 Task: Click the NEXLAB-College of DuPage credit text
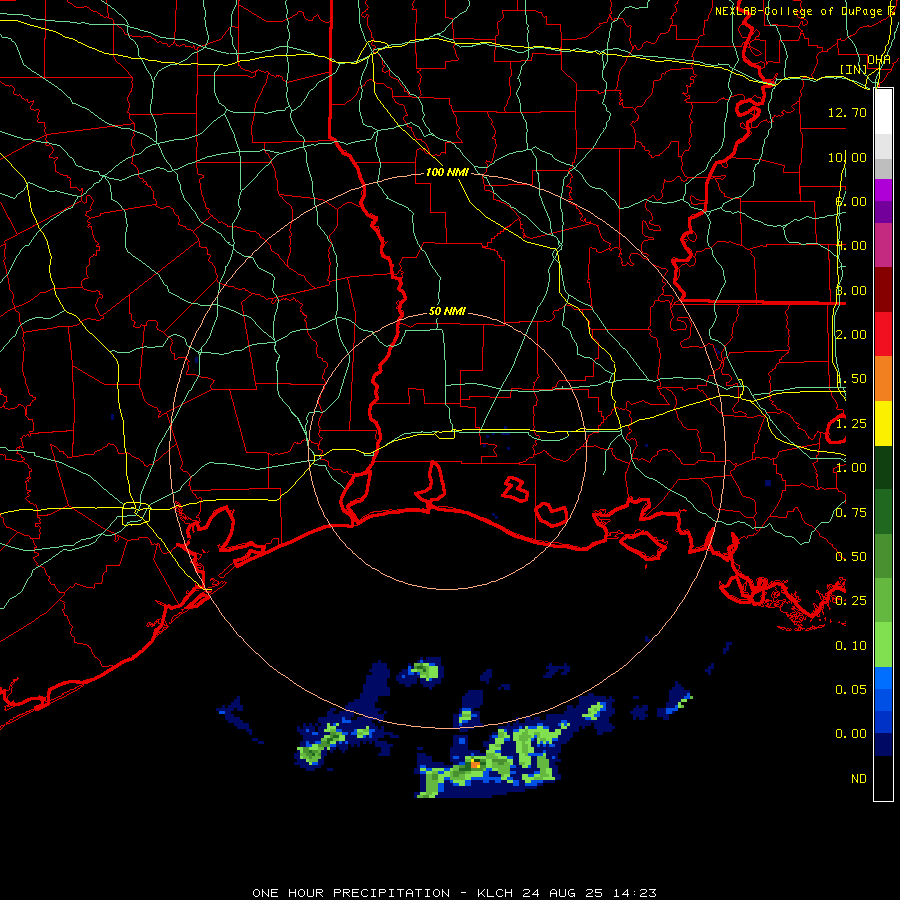point(799,11)
